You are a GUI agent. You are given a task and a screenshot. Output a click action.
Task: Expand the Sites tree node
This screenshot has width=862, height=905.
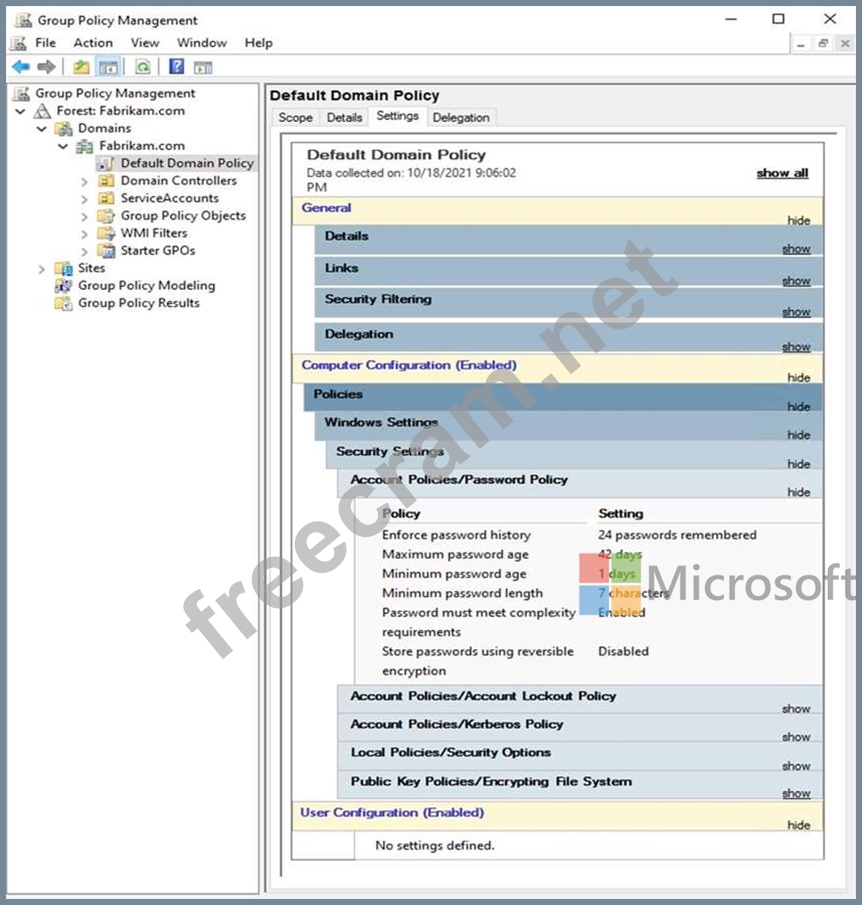(42, 268)
